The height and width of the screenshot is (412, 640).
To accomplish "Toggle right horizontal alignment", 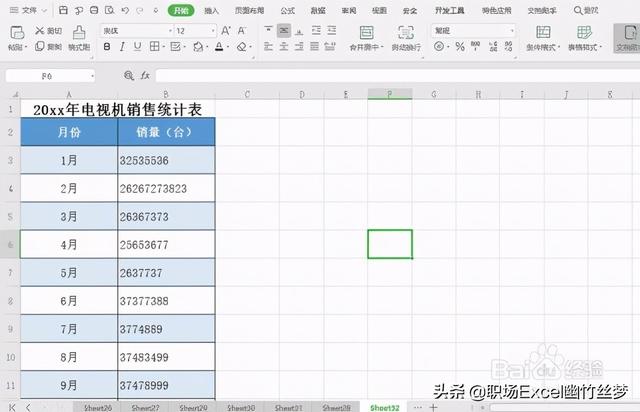I will [299, 47].
